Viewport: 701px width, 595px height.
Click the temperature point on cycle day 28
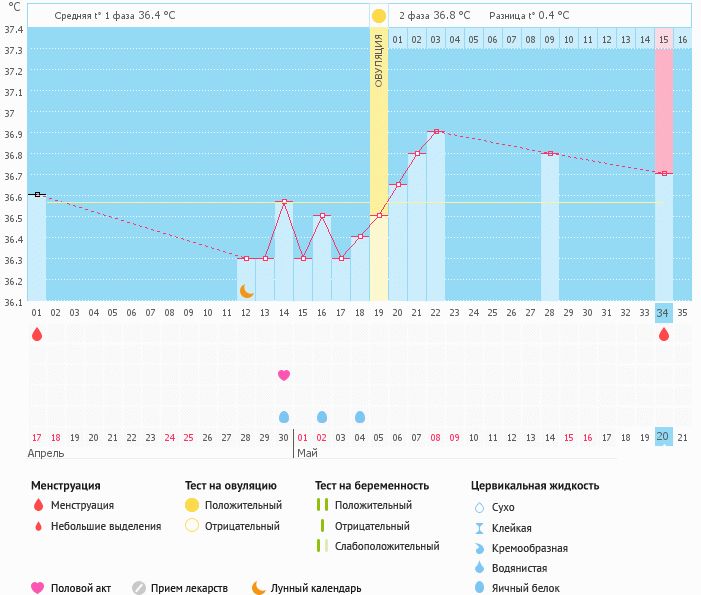click(x=549, y=153)
